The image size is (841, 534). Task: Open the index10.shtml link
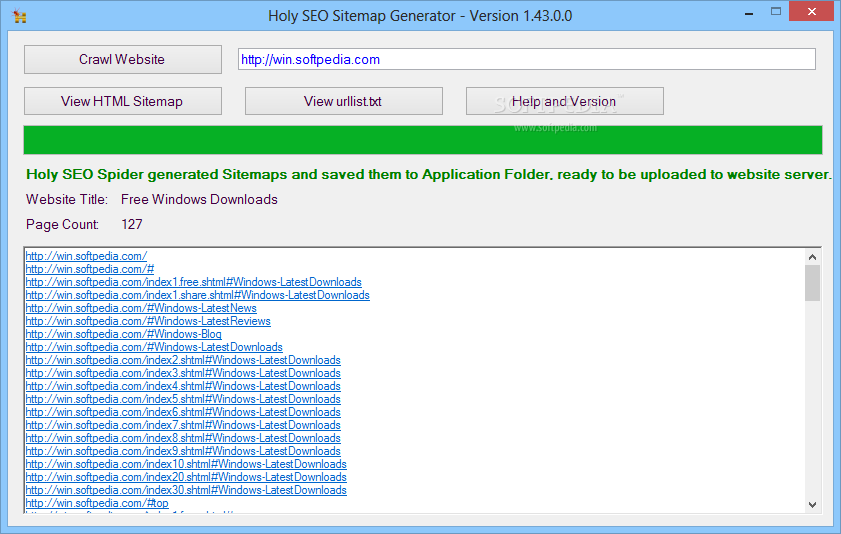(x=186, y=464)
